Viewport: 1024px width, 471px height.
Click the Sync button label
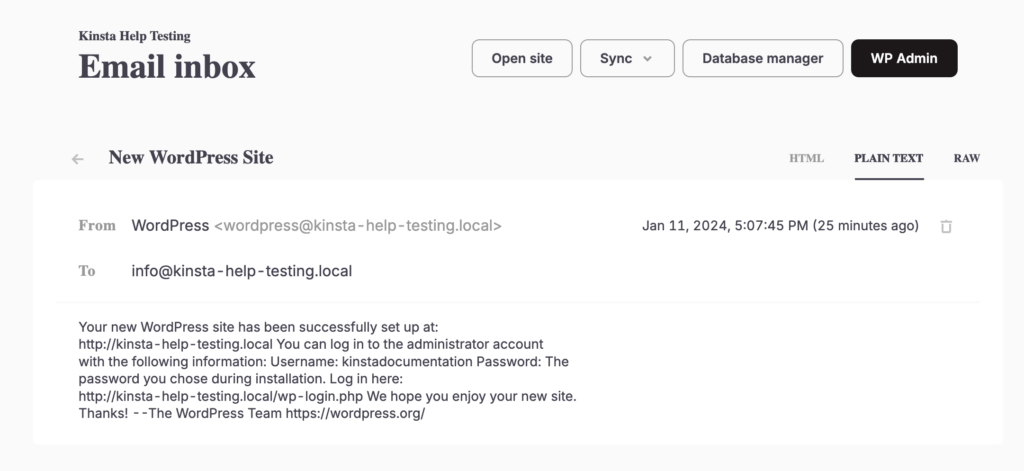coord(615,58)
